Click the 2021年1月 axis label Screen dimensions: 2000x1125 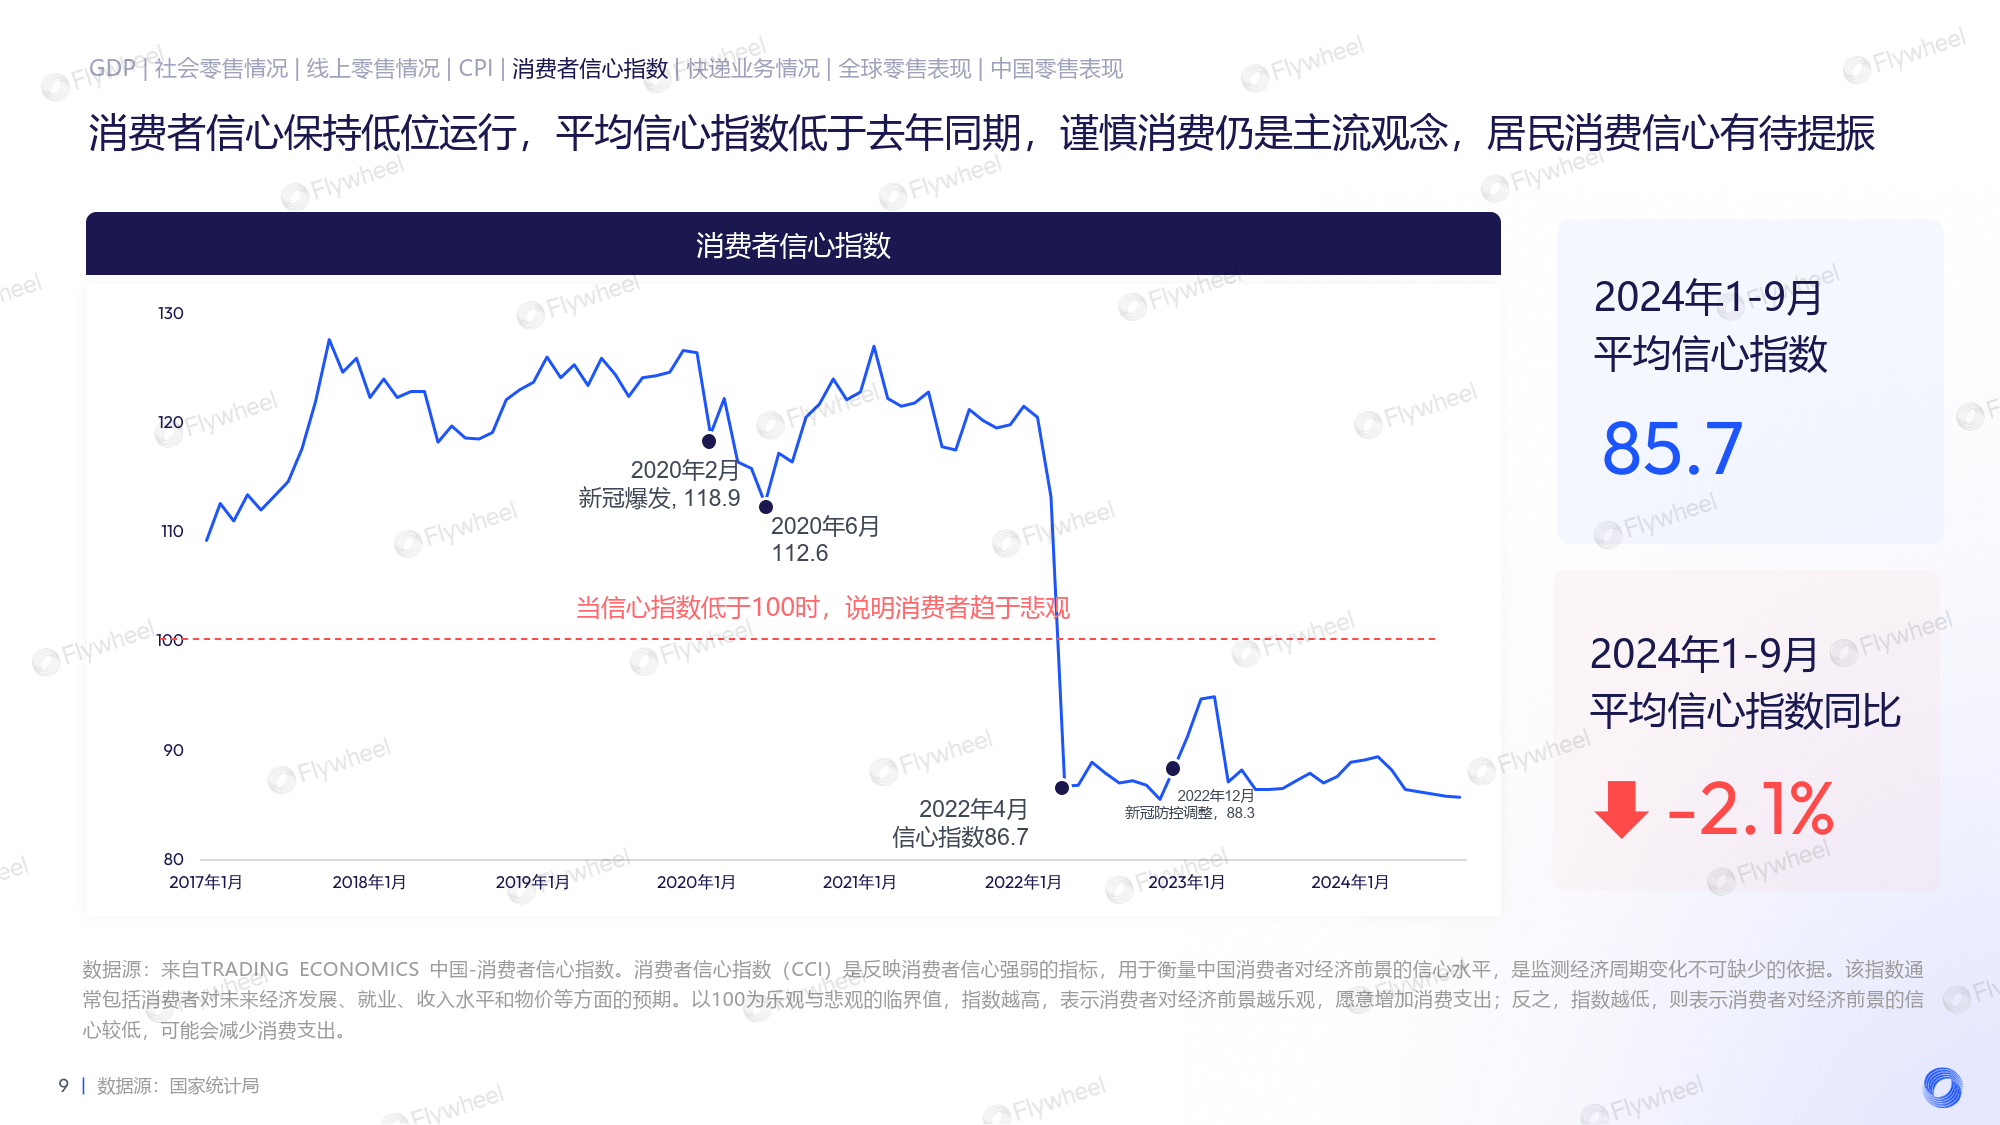point(859,882)
